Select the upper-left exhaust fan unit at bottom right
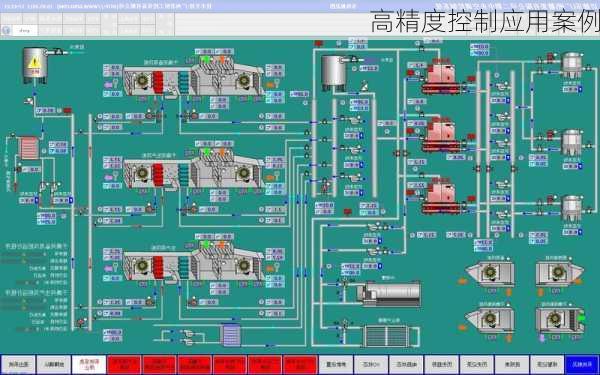This screenshot has height=375, width=600. [x=490, y=273]
